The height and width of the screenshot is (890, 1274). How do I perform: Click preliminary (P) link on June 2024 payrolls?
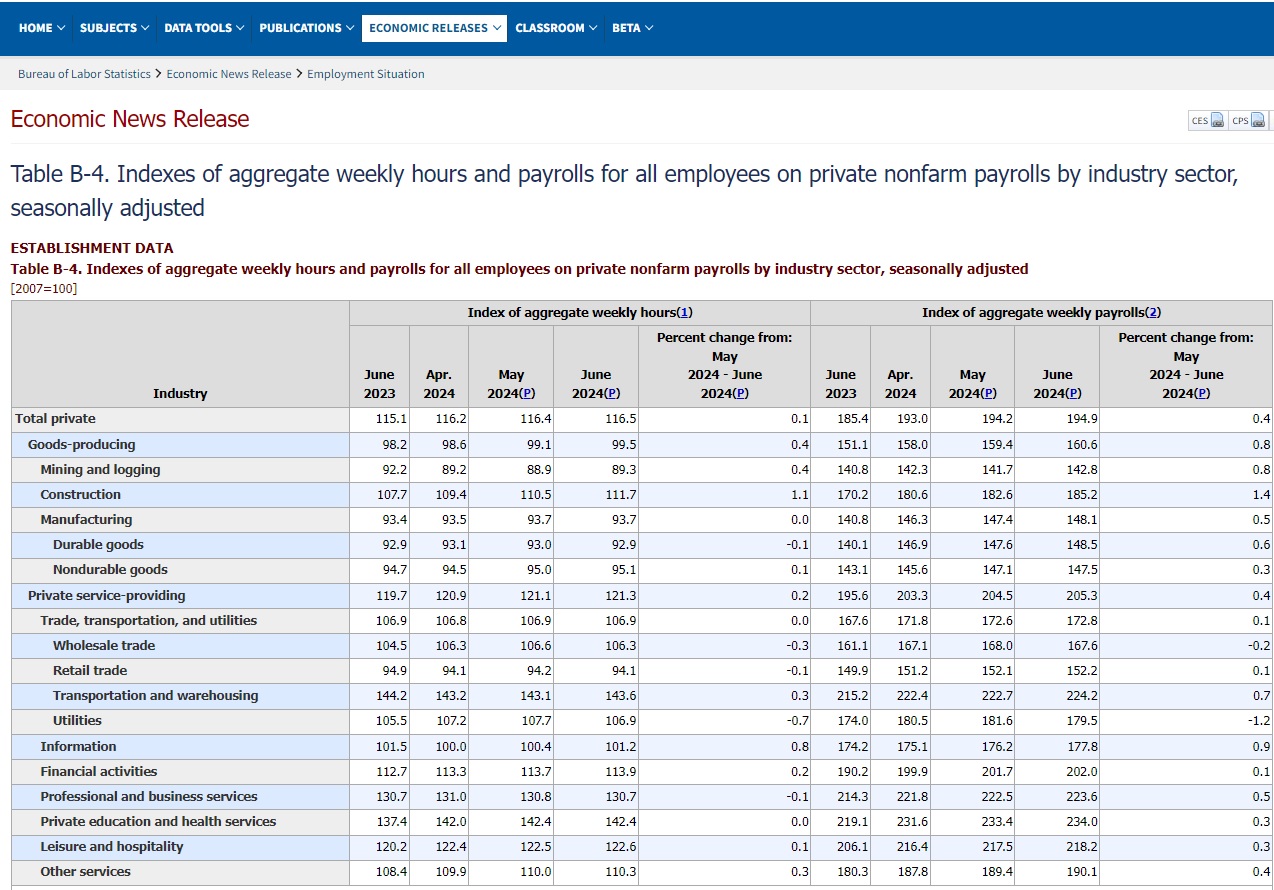tap(1073, 394)
